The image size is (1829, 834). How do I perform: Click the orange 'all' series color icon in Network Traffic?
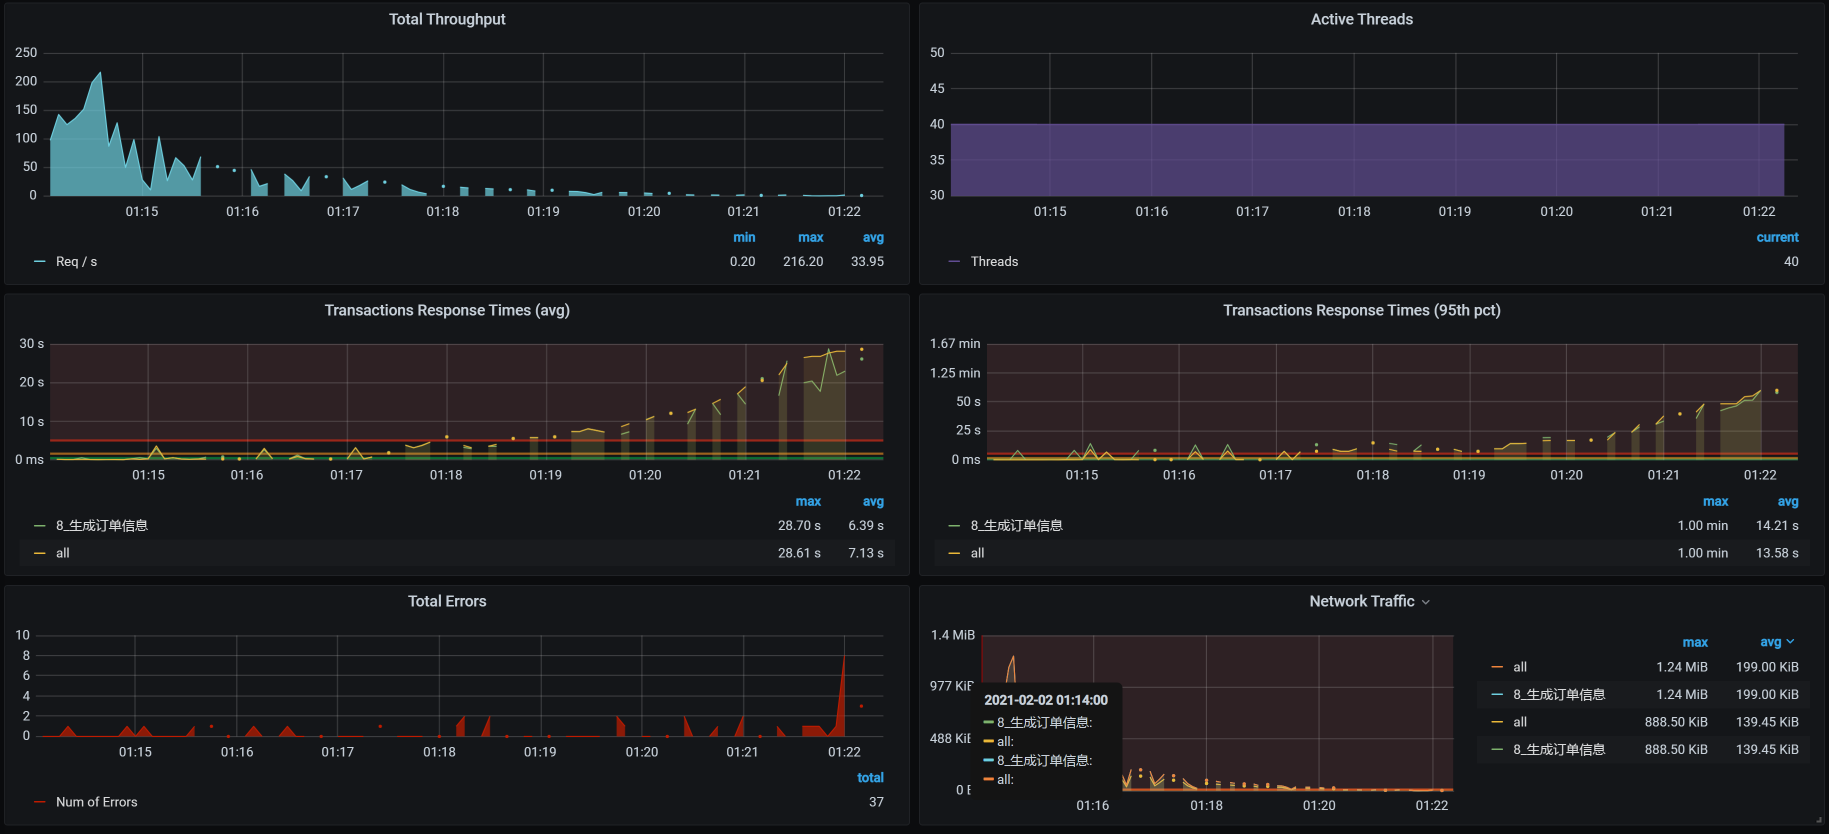(x=1497, y=667)
